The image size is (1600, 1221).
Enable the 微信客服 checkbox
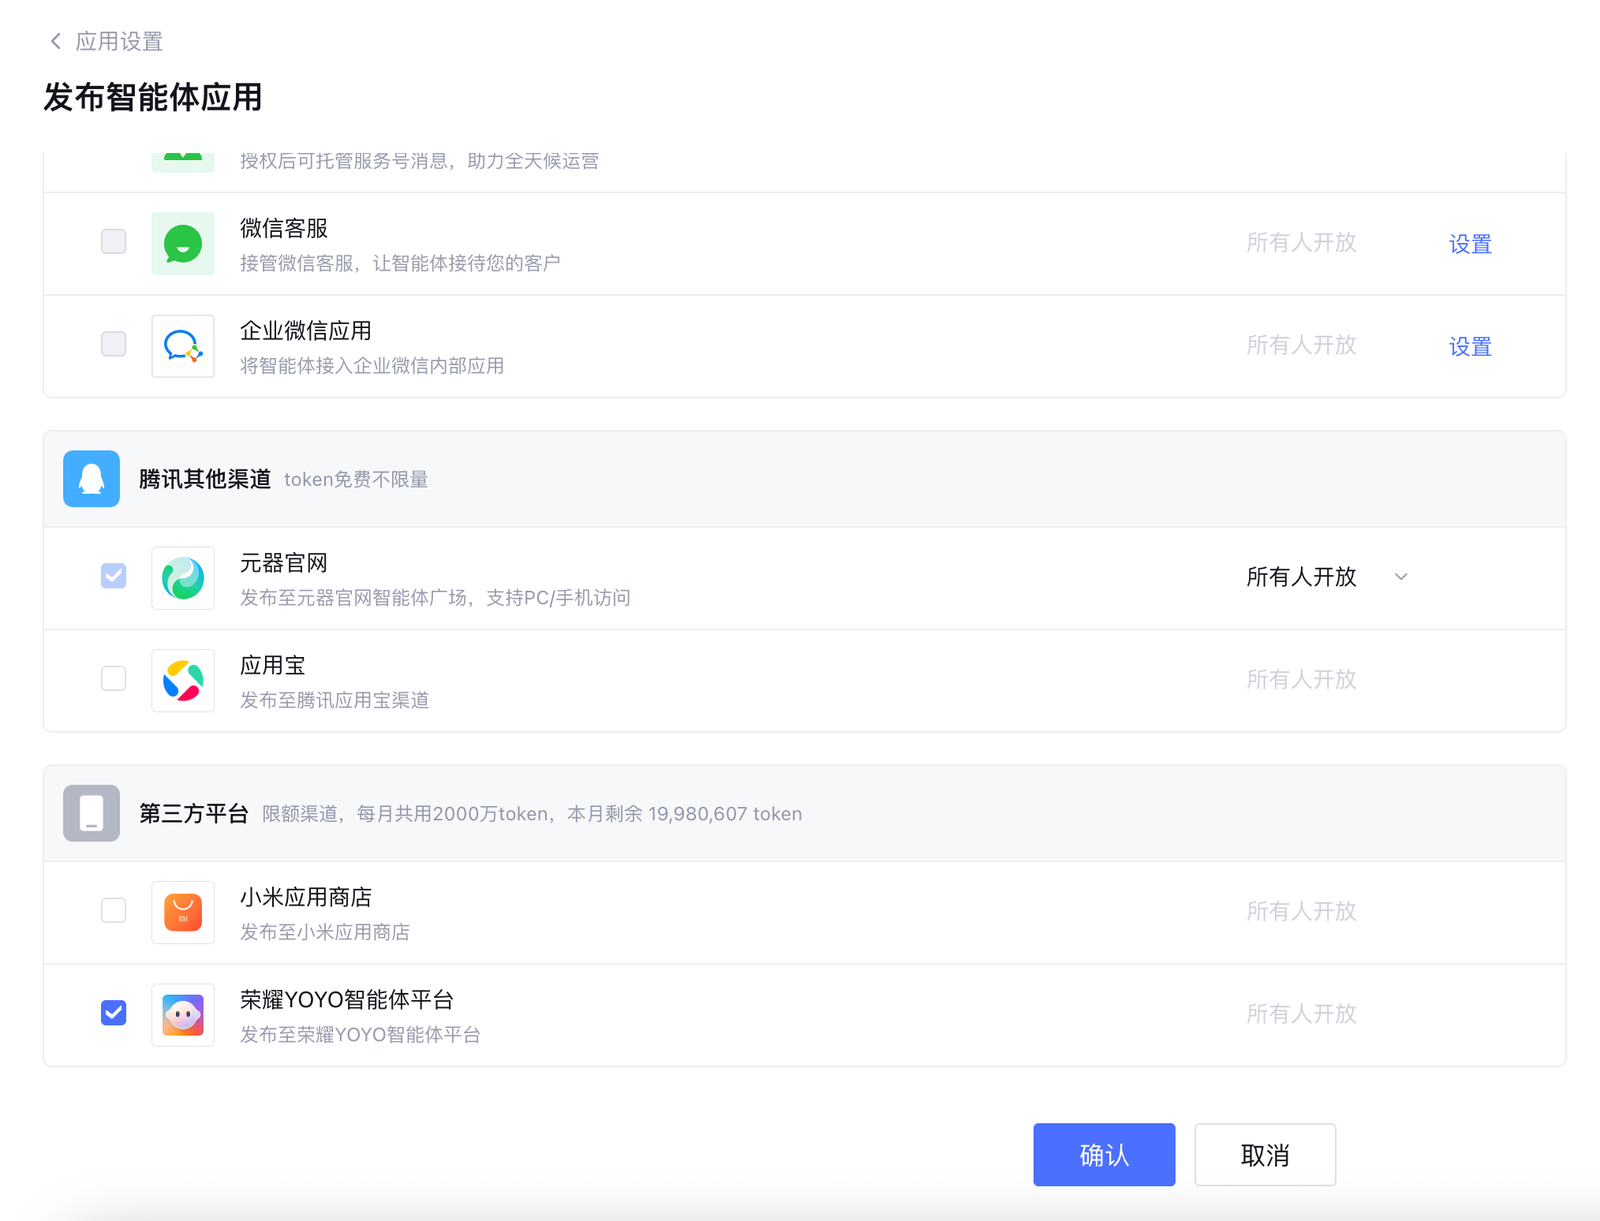[x=114, y=241]
